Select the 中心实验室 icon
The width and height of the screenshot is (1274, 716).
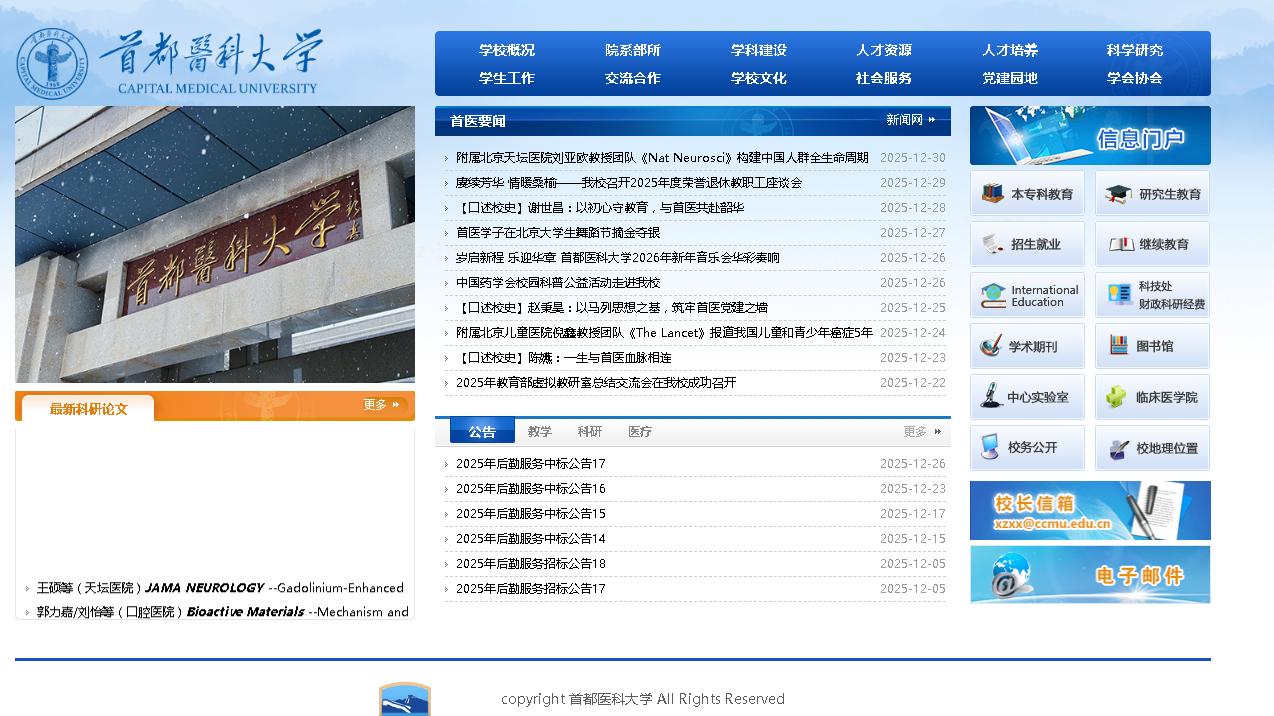coord(1027,396)
